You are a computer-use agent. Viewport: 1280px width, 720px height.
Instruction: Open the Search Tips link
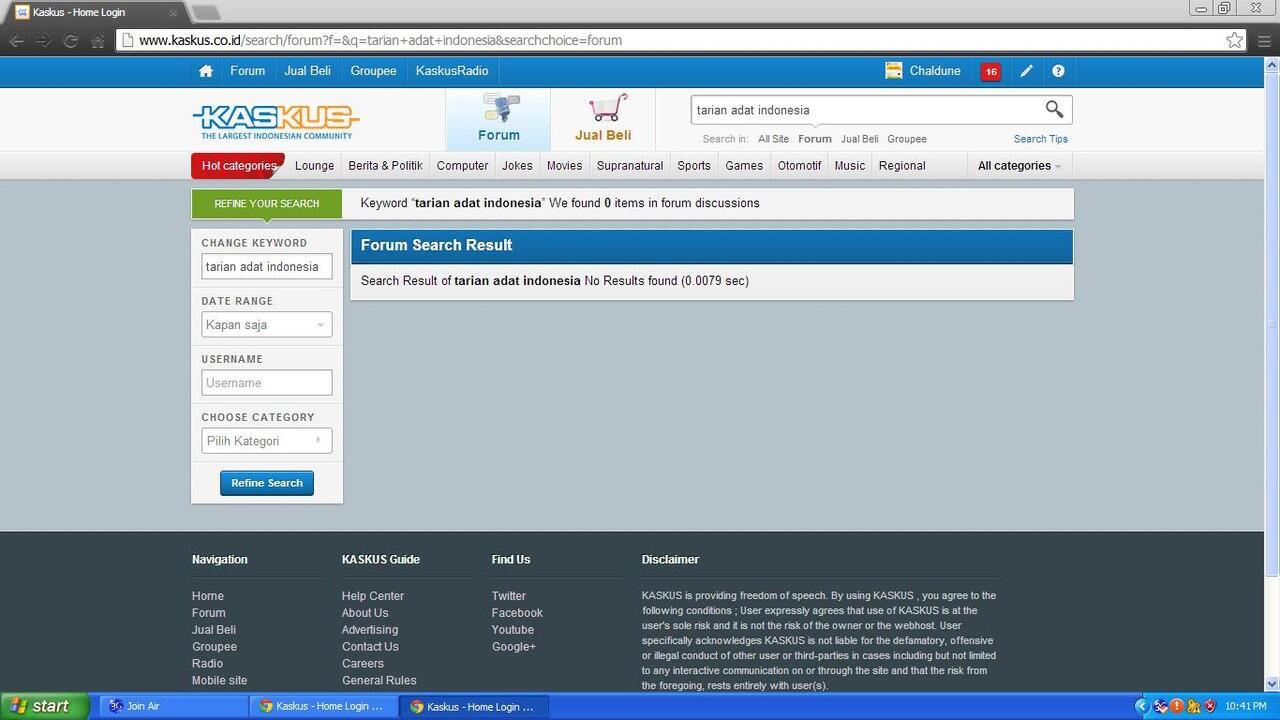(x=1040, y=139)
